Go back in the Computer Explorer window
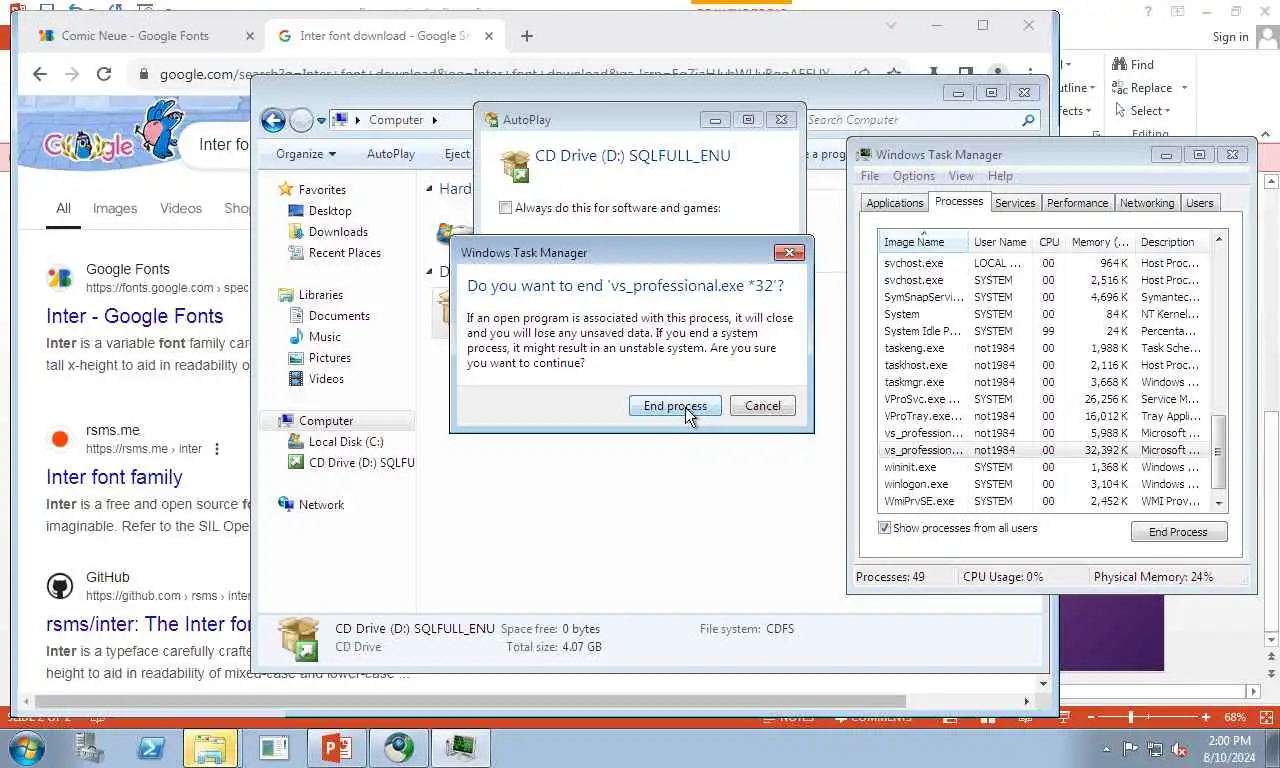The height and width of the screenshot is (768, 1280). 273,120
